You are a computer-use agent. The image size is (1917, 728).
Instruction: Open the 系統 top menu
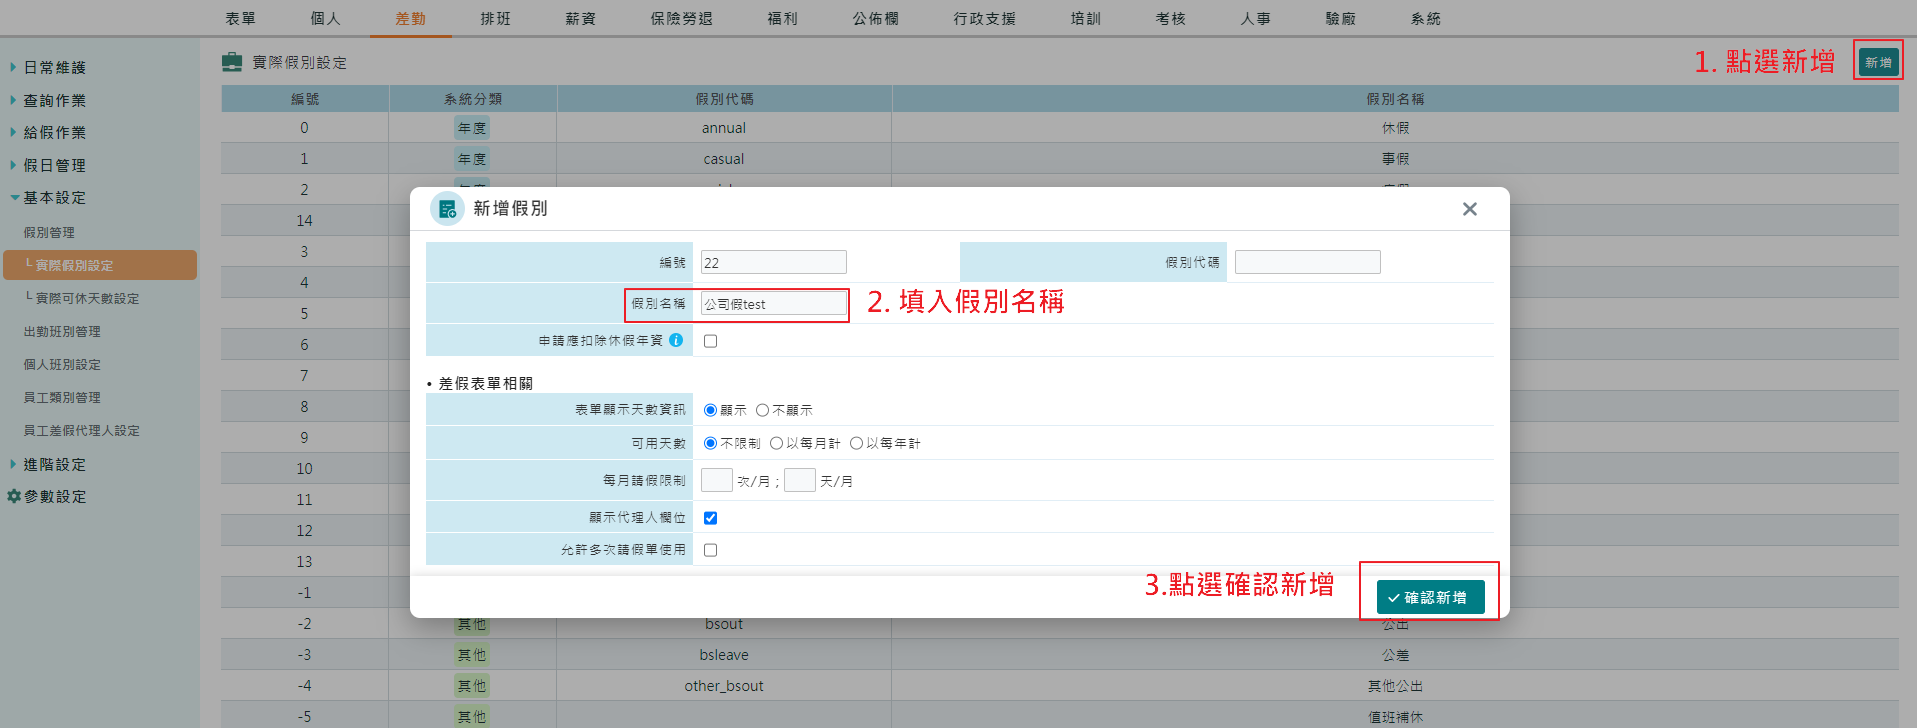click(x=1426, y=18)
